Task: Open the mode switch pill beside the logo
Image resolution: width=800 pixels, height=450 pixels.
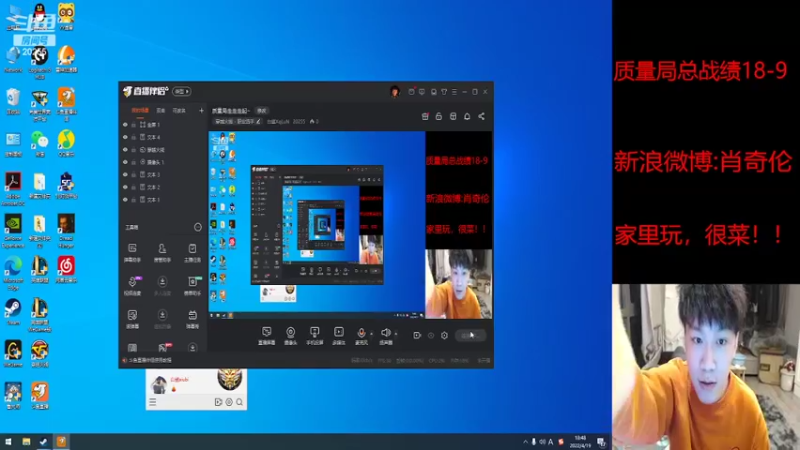Action: (182, 91)
